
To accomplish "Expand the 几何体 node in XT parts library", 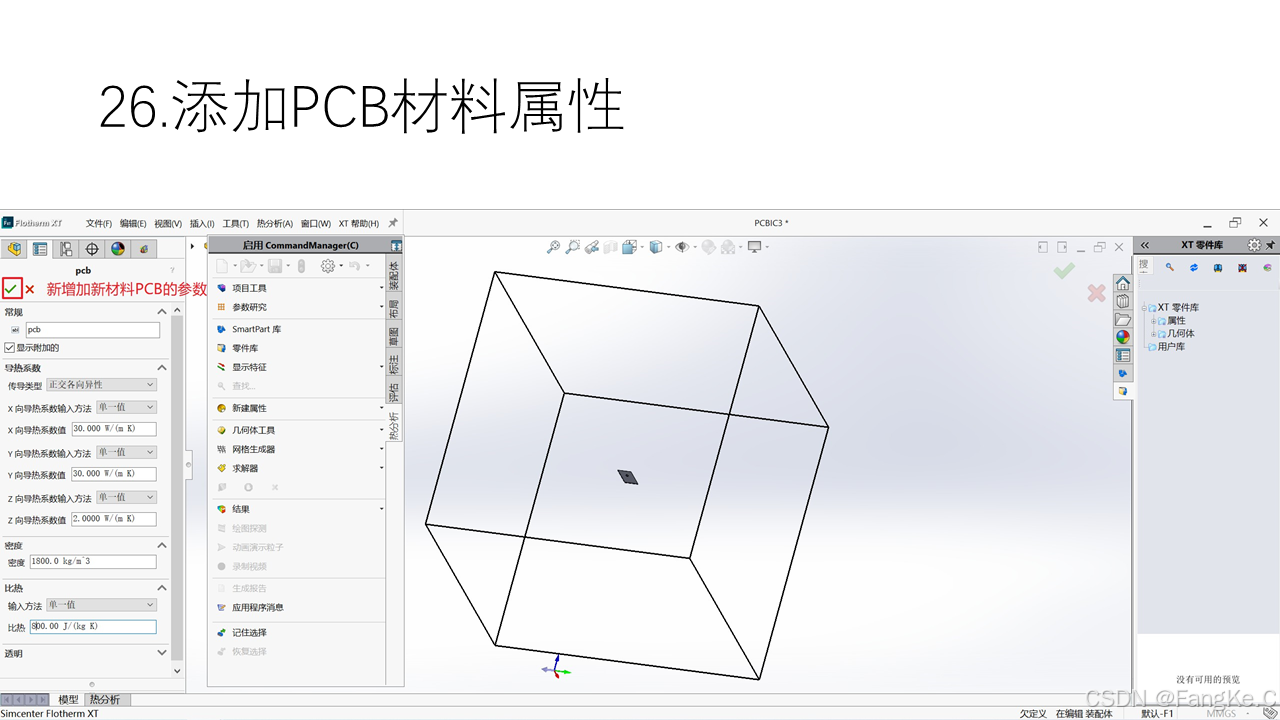I will click(1153, 334).
